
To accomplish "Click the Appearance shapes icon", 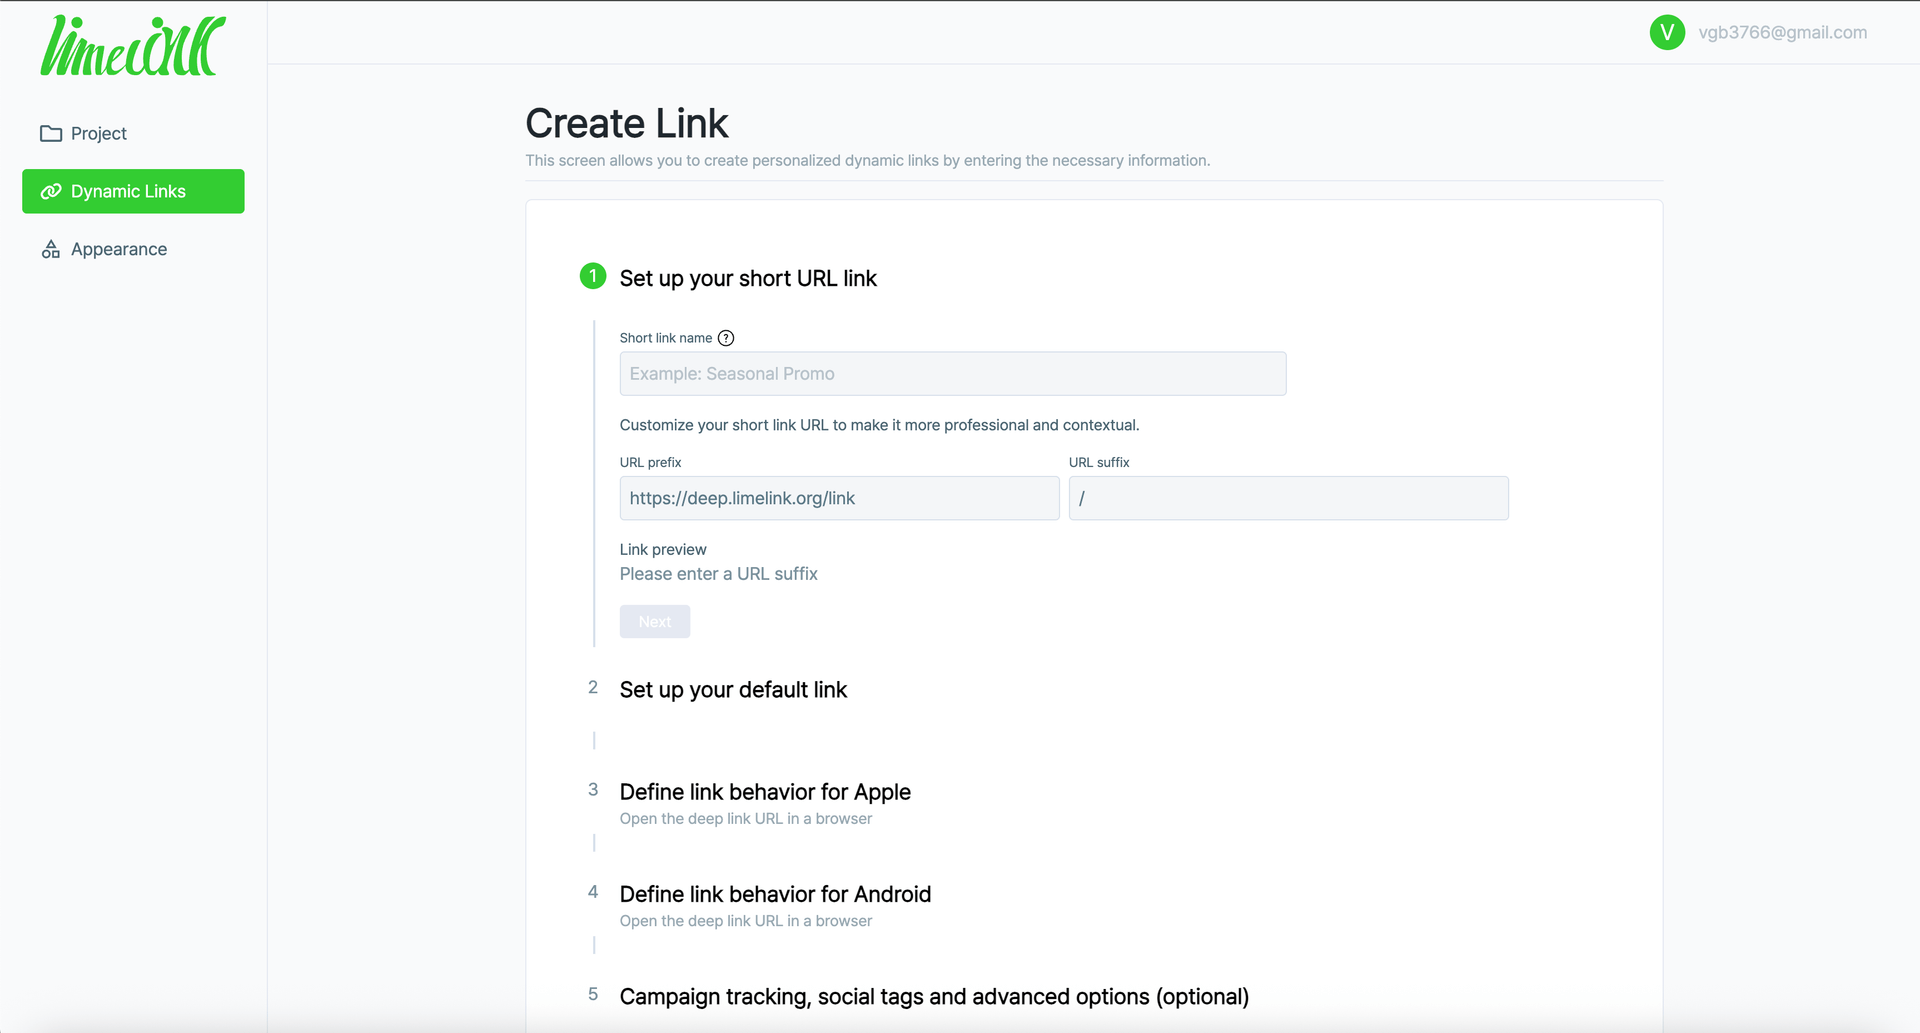I will (51, 250).
